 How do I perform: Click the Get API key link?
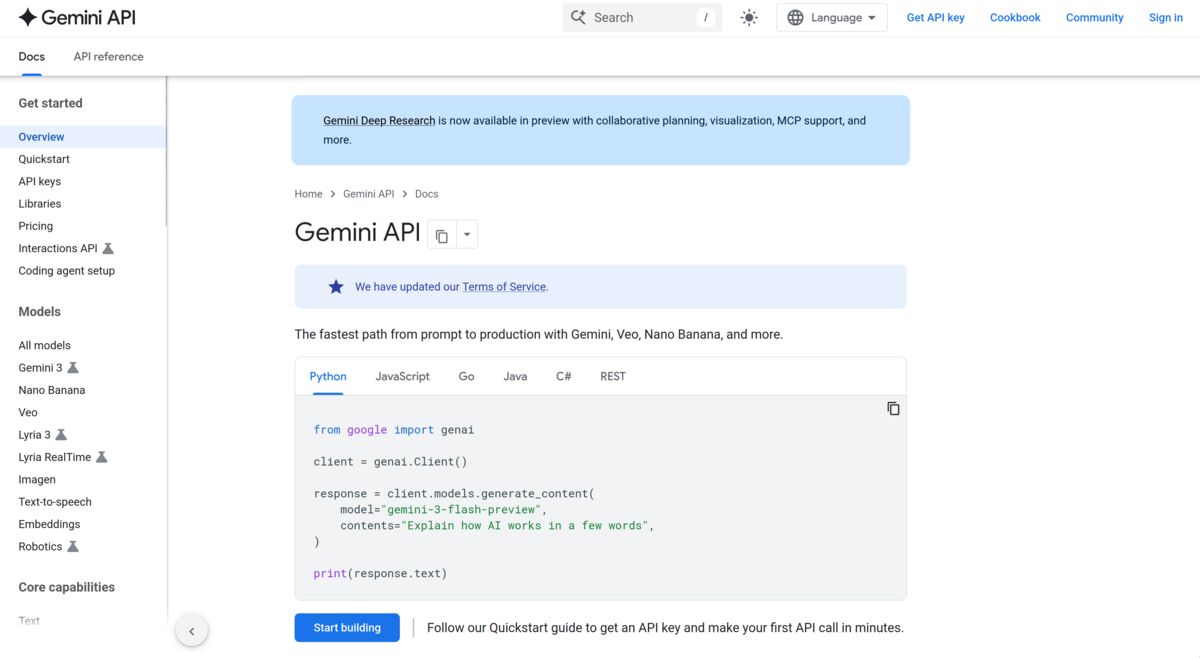pyautogui.click(x=935, y=18)
